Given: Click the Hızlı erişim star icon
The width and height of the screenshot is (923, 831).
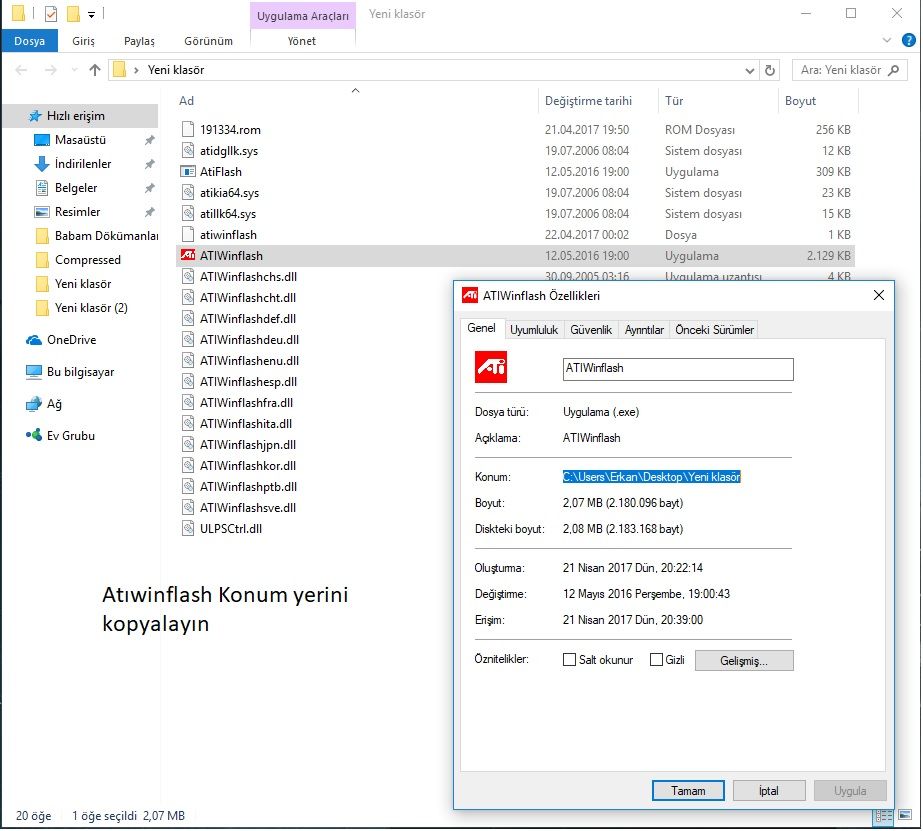Looking at the screenshot, I should (x=35, y=116).
